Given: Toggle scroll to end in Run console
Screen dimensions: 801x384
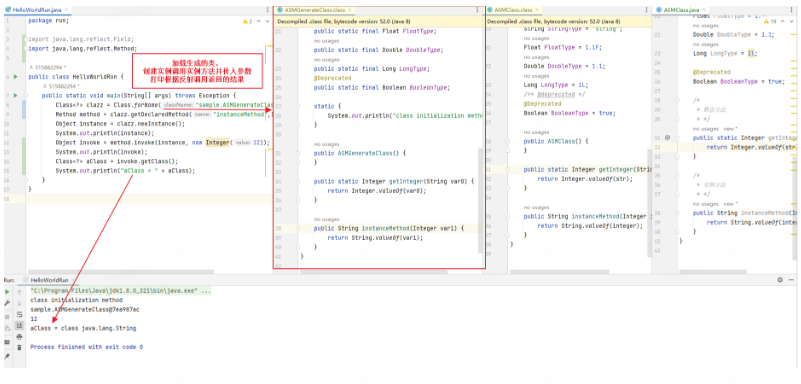Looking at the screenshot, I should (x=19, y=325).
